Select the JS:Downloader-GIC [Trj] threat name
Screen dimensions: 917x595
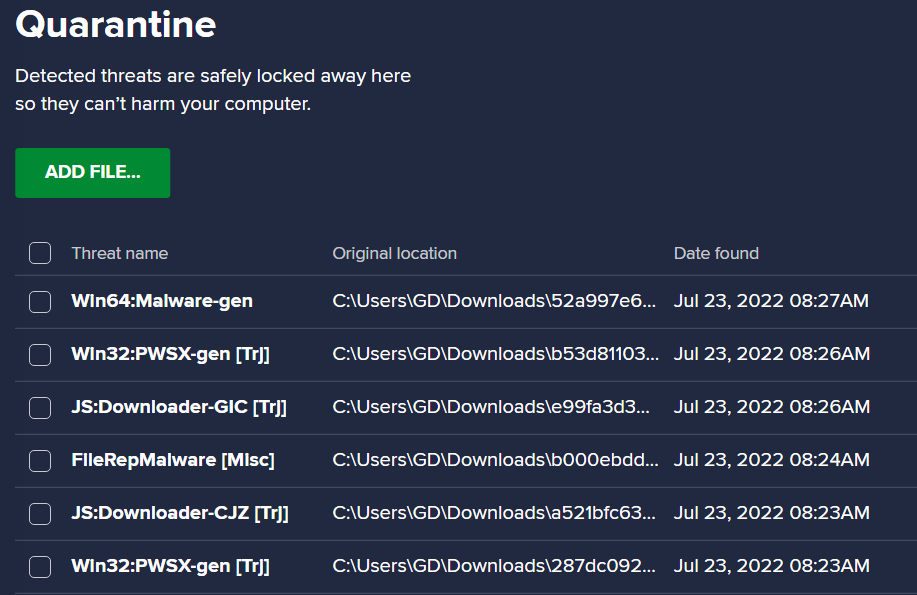[x=179, y=407]
